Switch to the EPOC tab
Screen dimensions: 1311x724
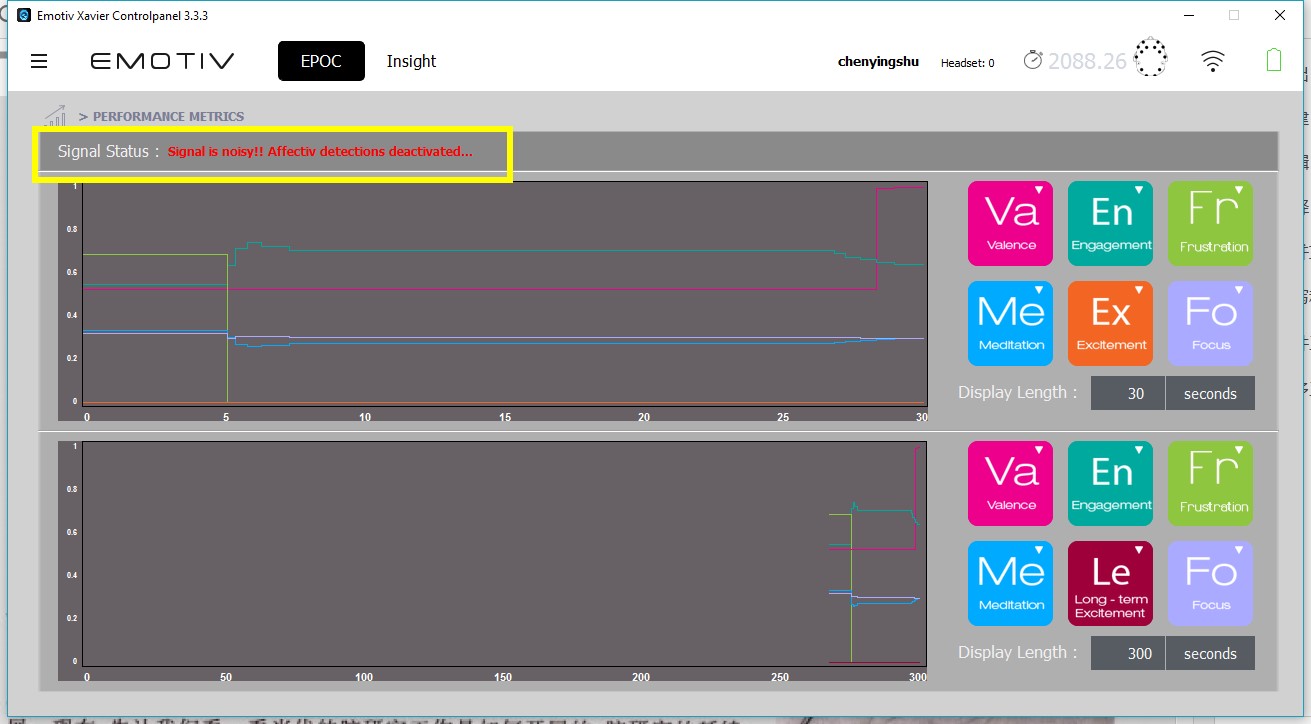click(x=321, y=61)
